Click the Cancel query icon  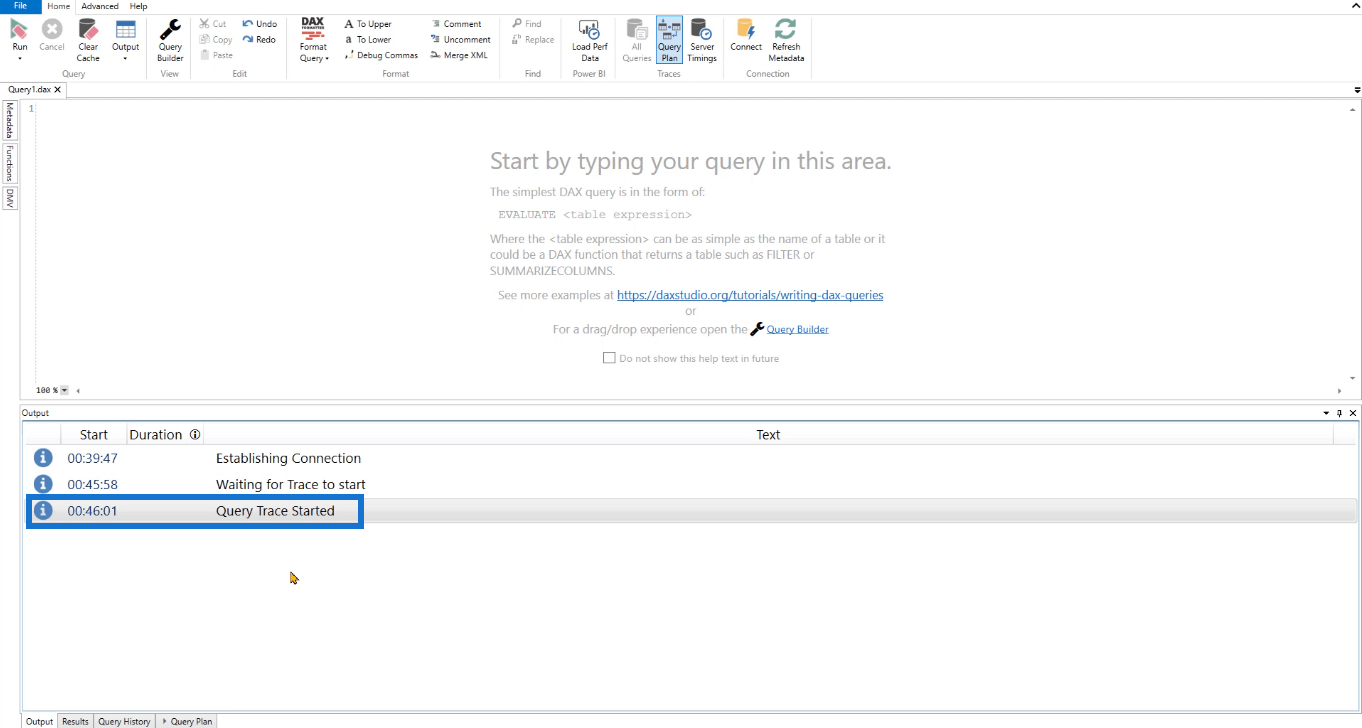(x=51, y=30)
